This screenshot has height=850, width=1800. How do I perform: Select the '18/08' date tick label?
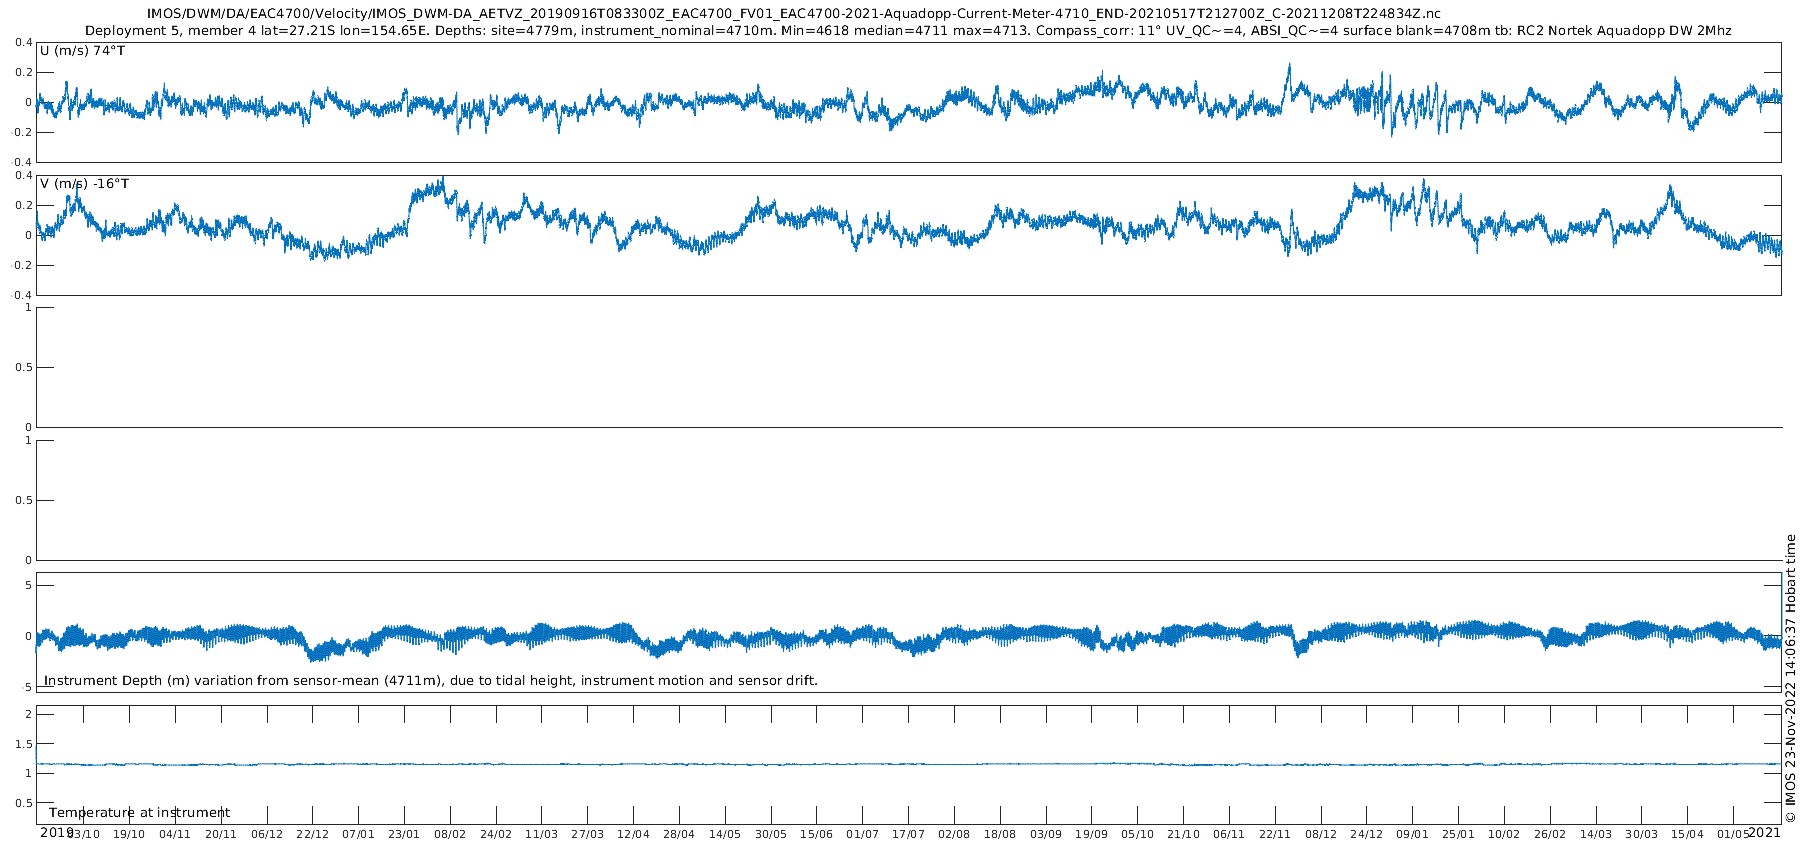pyautogui.click(x=1000, y=834)
